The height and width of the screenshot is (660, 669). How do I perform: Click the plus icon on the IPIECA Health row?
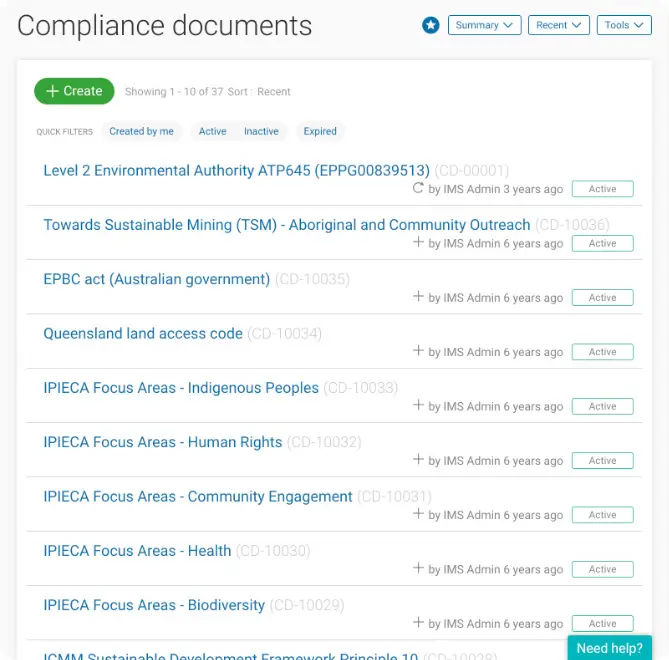[x=418, y=568]
